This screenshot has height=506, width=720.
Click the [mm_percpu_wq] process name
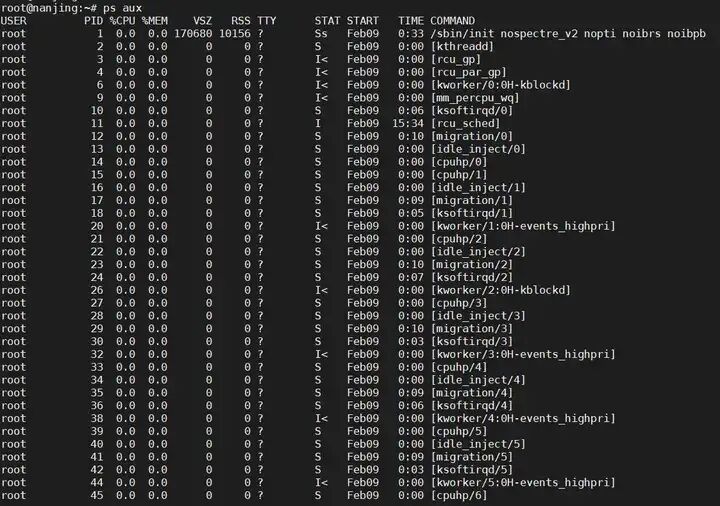pos(475,97)
